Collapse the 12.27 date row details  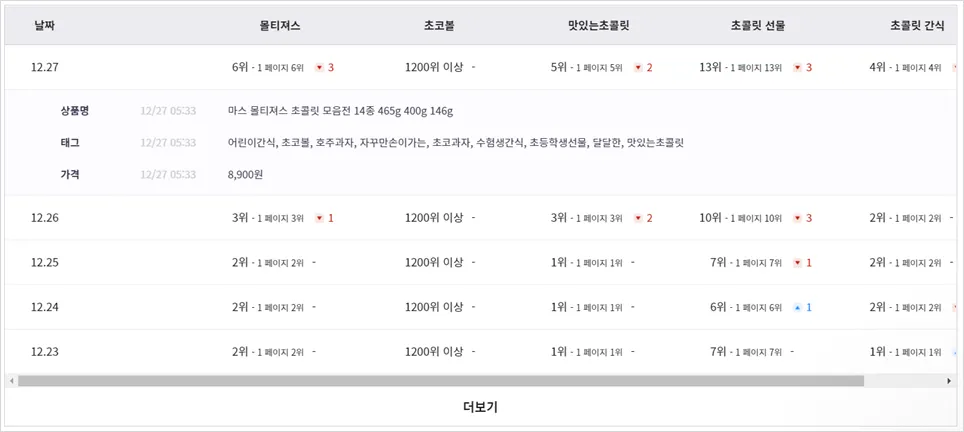pos(45,68)
